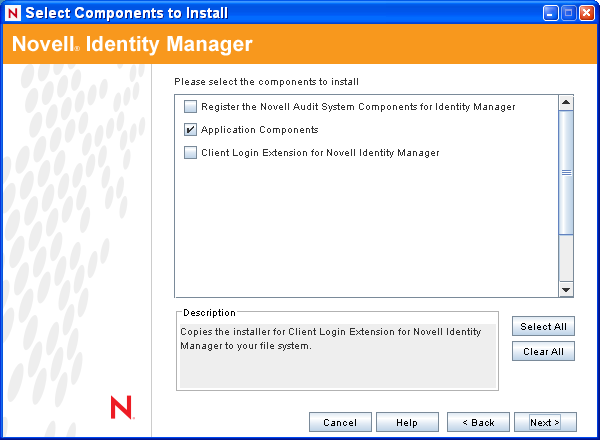This screenshot has width=600, height=440.
Task: Go back to the previous step
Action: [478, 422]
